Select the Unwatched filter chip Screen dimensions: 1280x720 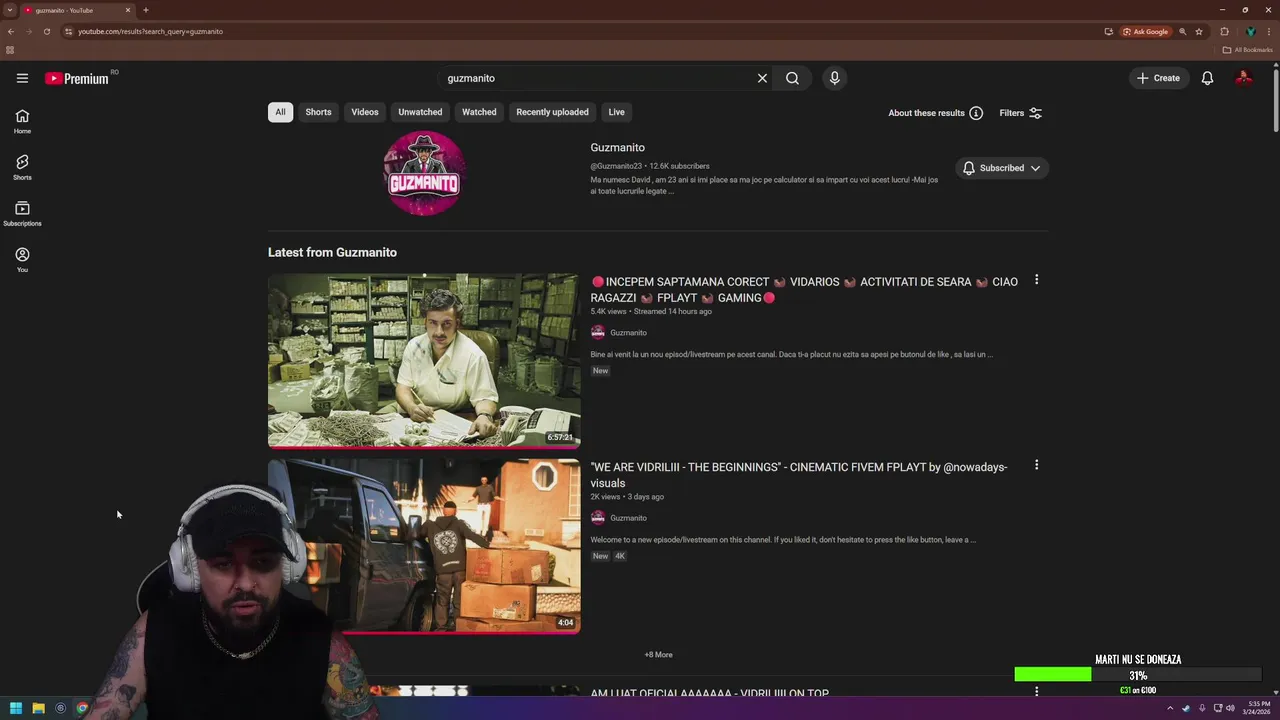420,112
